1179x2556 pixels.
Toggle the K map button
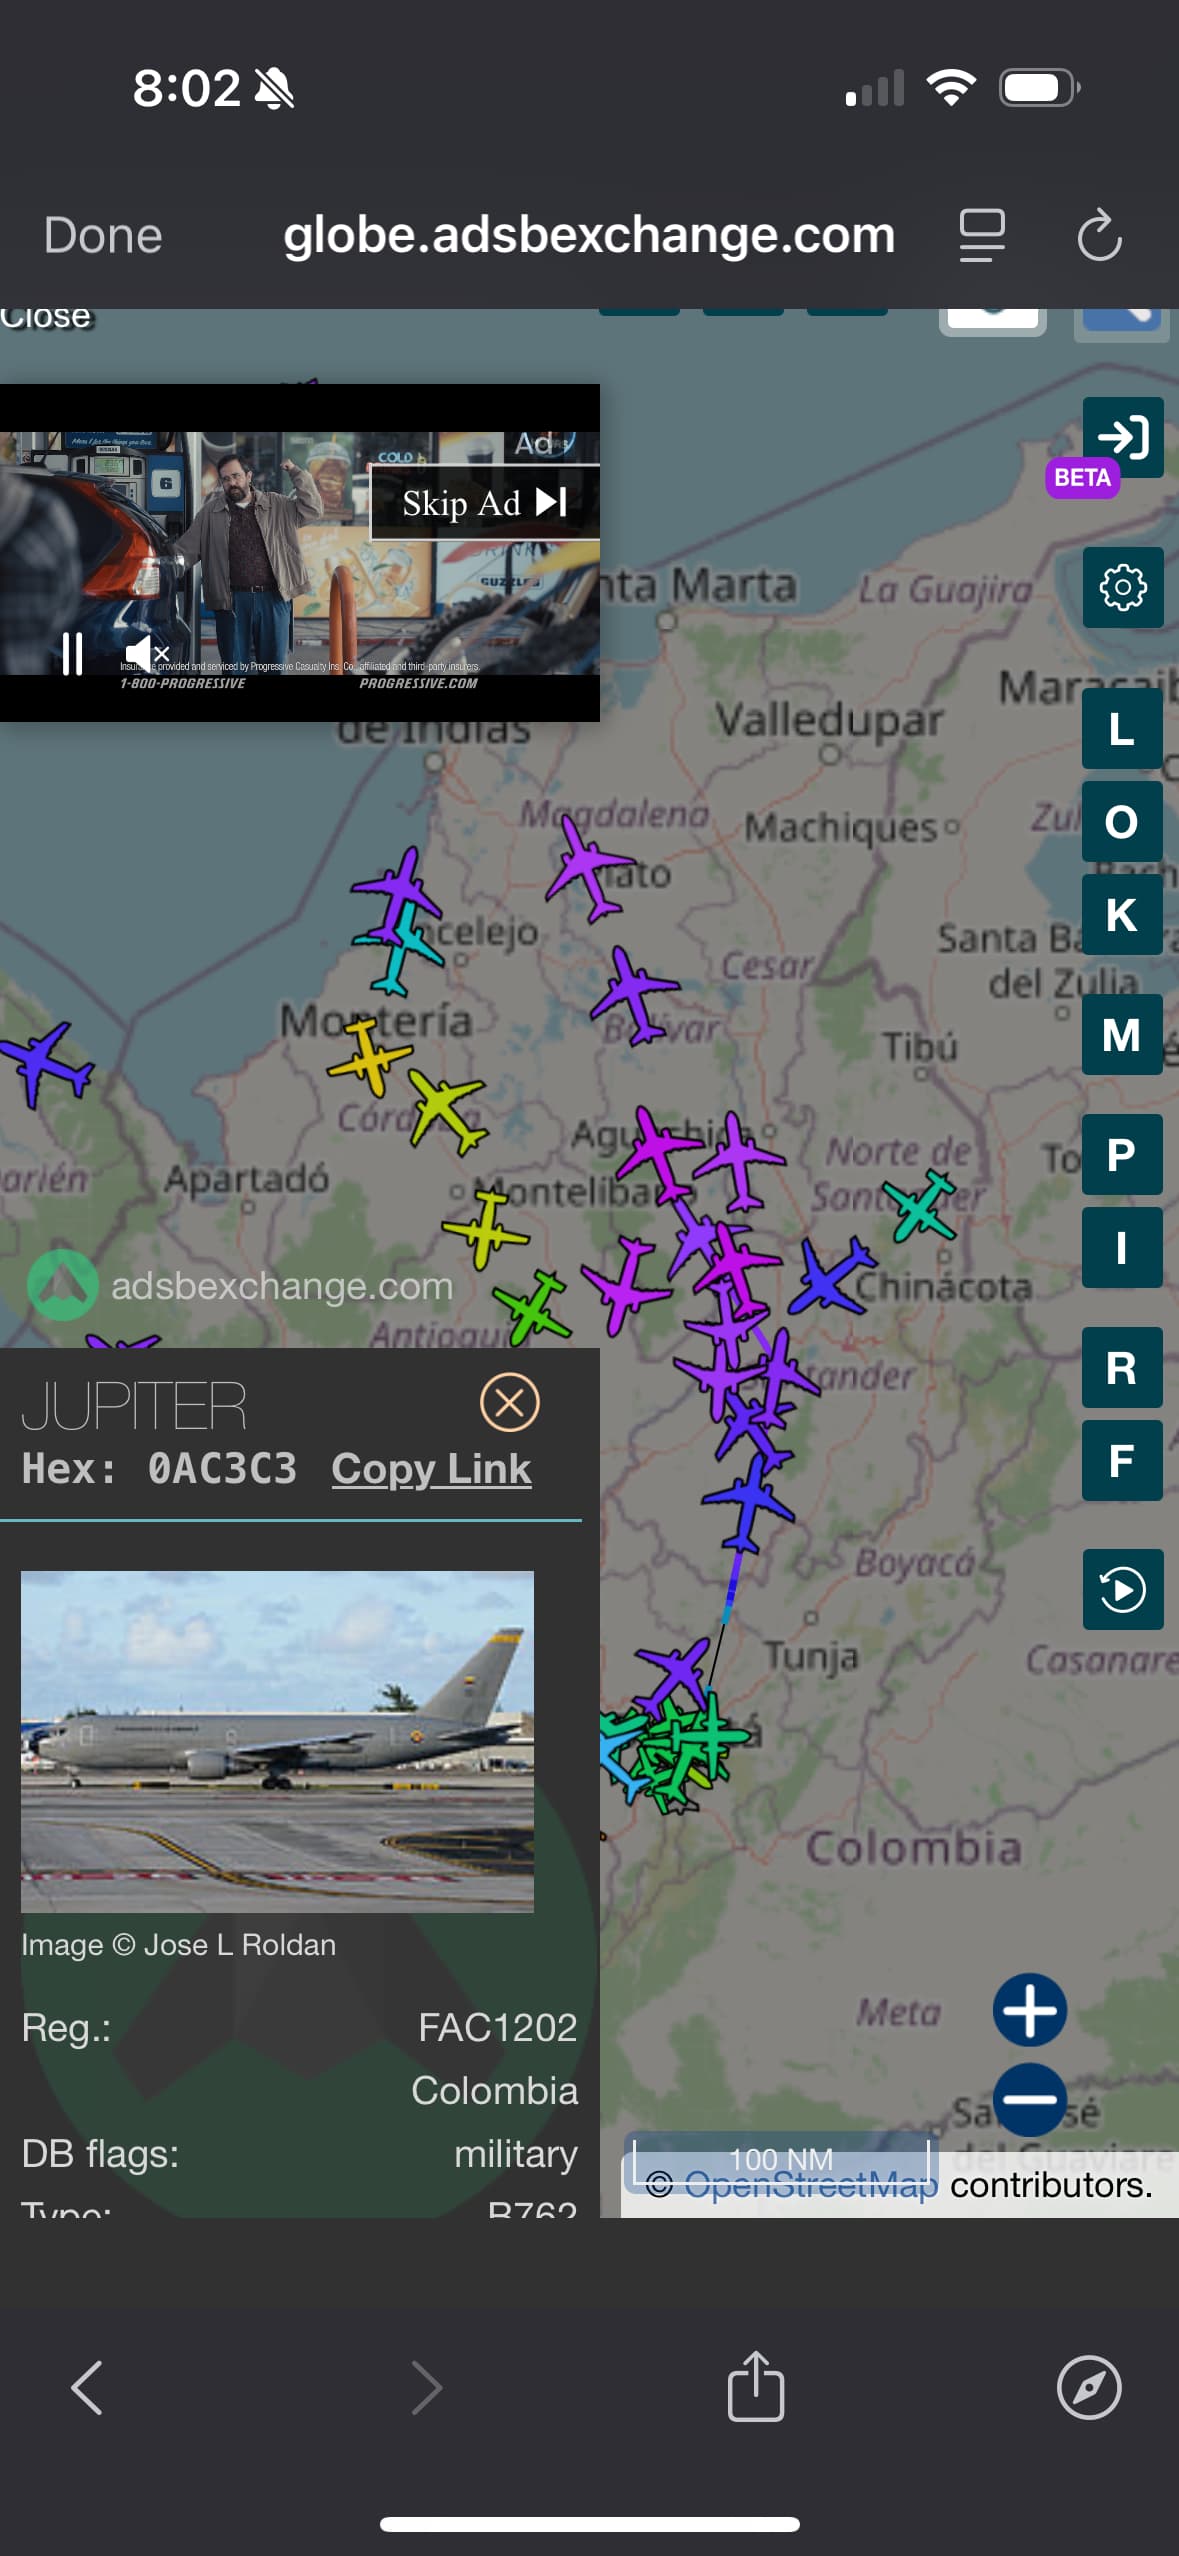[x=1122, y=914]
